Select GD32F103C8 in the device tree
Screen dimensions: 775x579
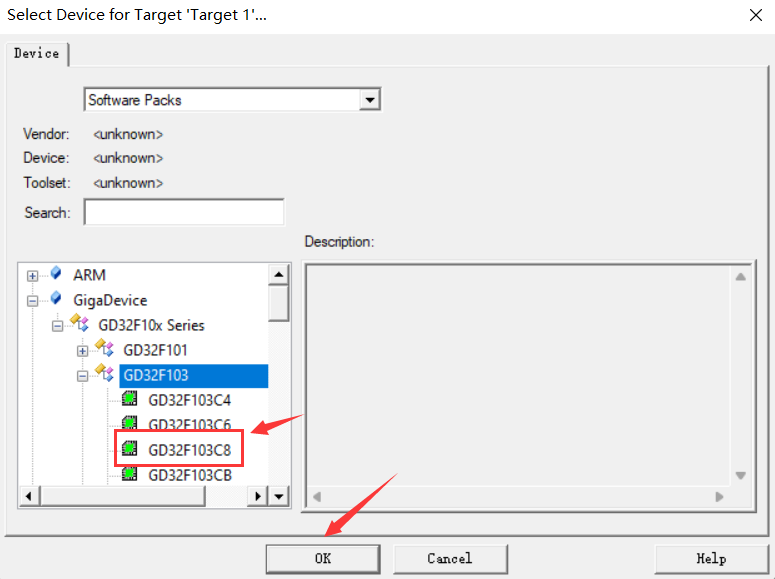(190, 450)
